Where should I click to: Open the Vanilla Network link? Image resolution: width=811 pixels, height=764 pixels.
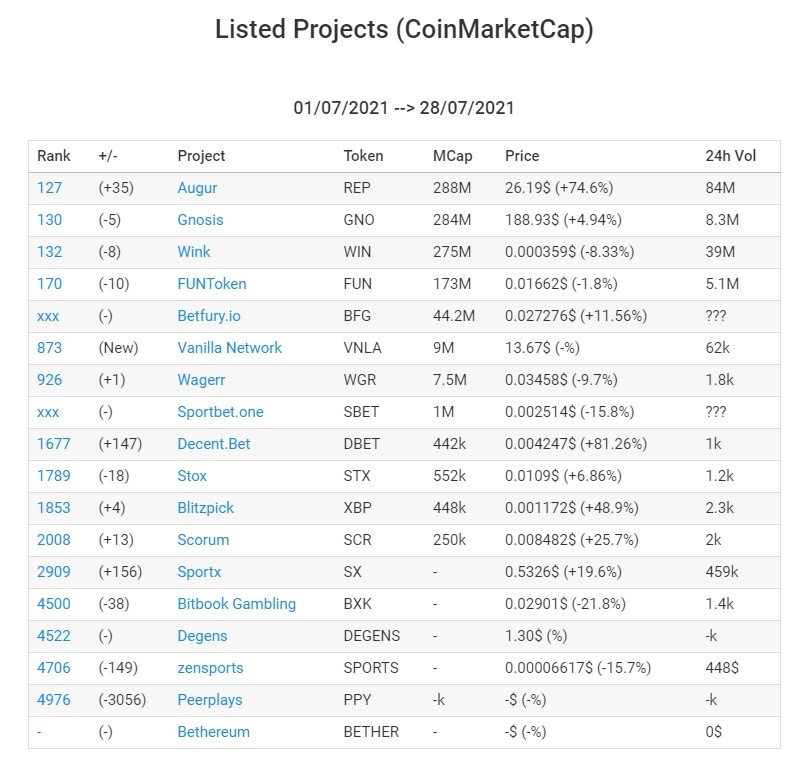click(x=230, y=348)
